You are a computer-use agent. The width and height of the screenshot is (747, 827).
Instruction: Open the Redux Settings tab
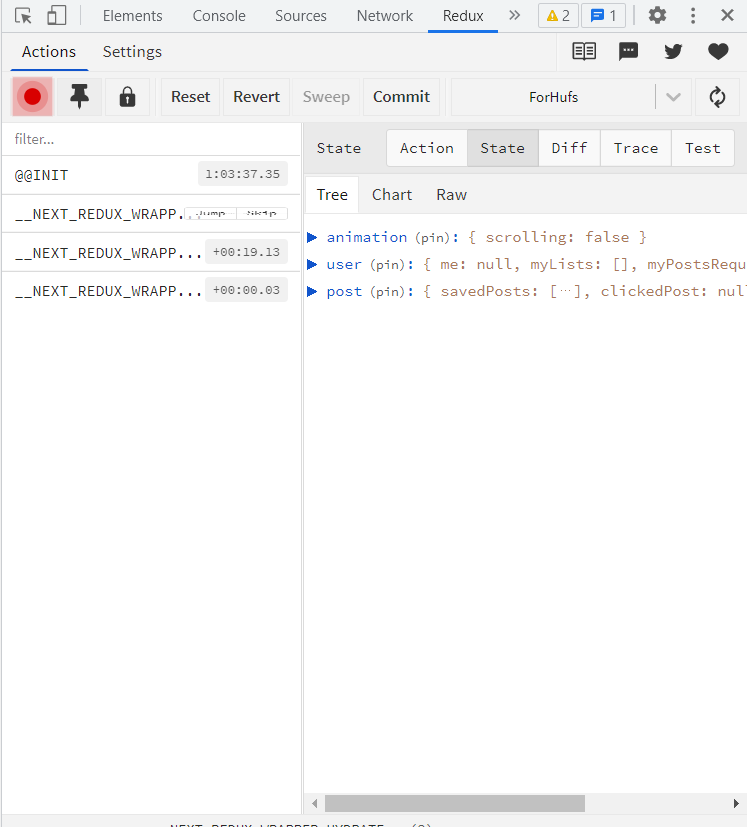132,52
